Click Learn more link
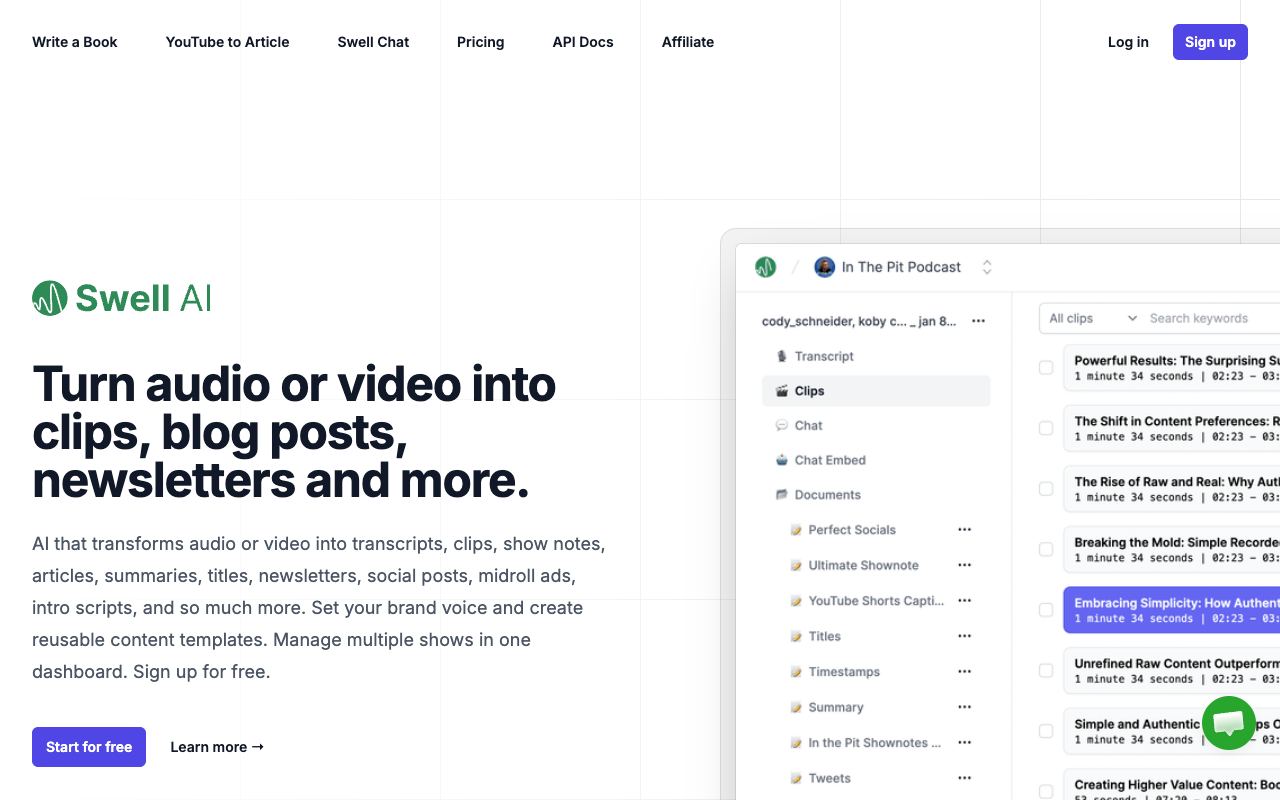The width and height of the screenshot is (1280, 800). (x=217, y=747)
